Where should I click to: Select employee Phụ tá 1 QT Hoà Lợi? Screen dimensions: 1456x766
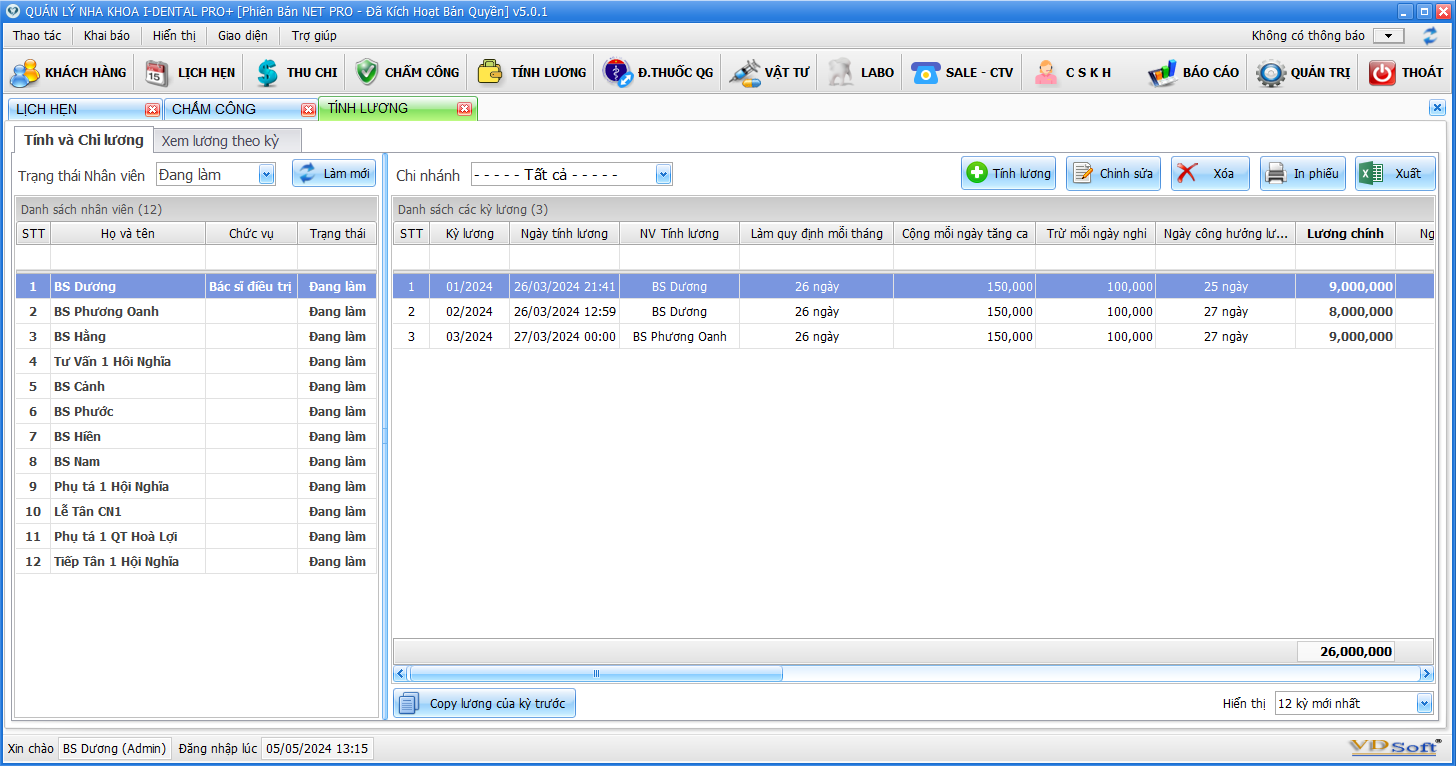(x=196, y=536)
